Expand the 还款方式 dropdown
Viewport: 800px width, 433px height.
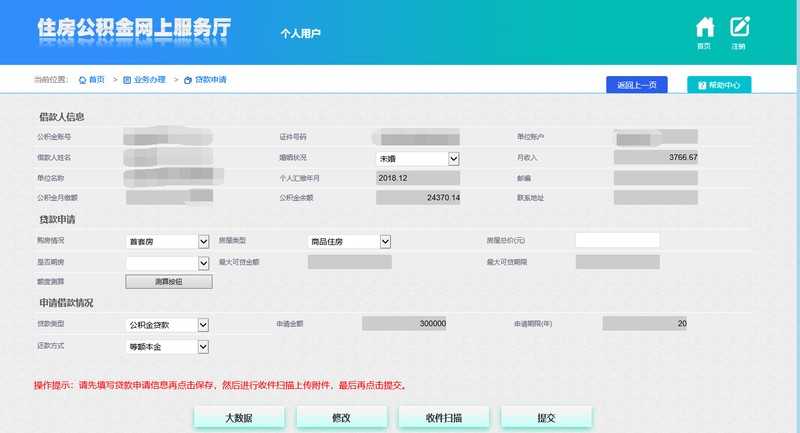tap(167, 346)
